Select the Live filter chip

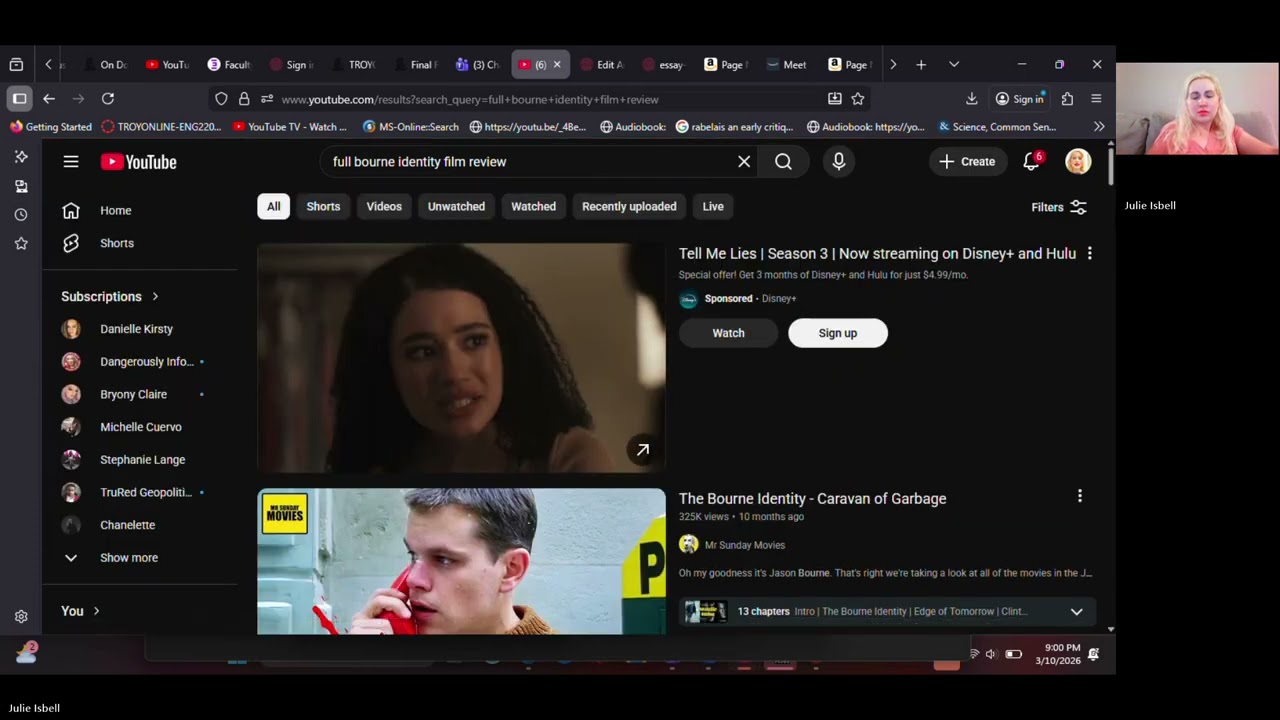coord(713,207)
